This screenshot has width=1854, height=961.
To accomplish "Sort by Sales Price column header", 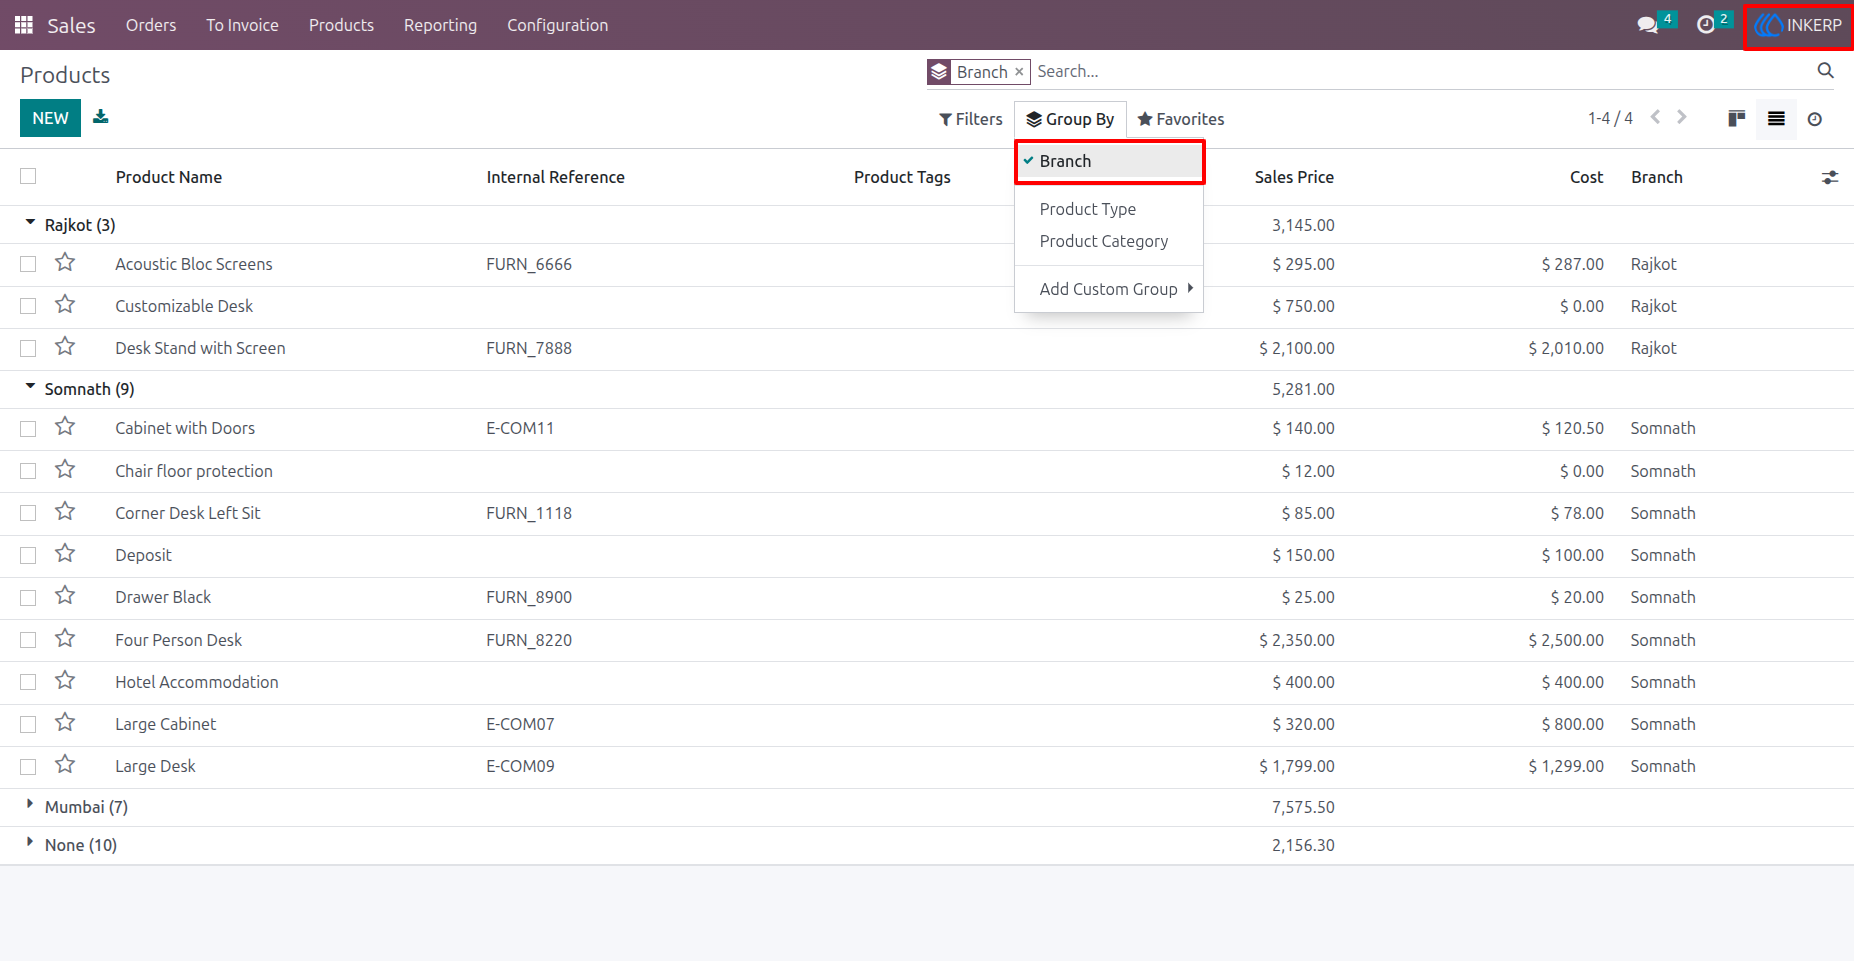I will [x=1294, y=177].
